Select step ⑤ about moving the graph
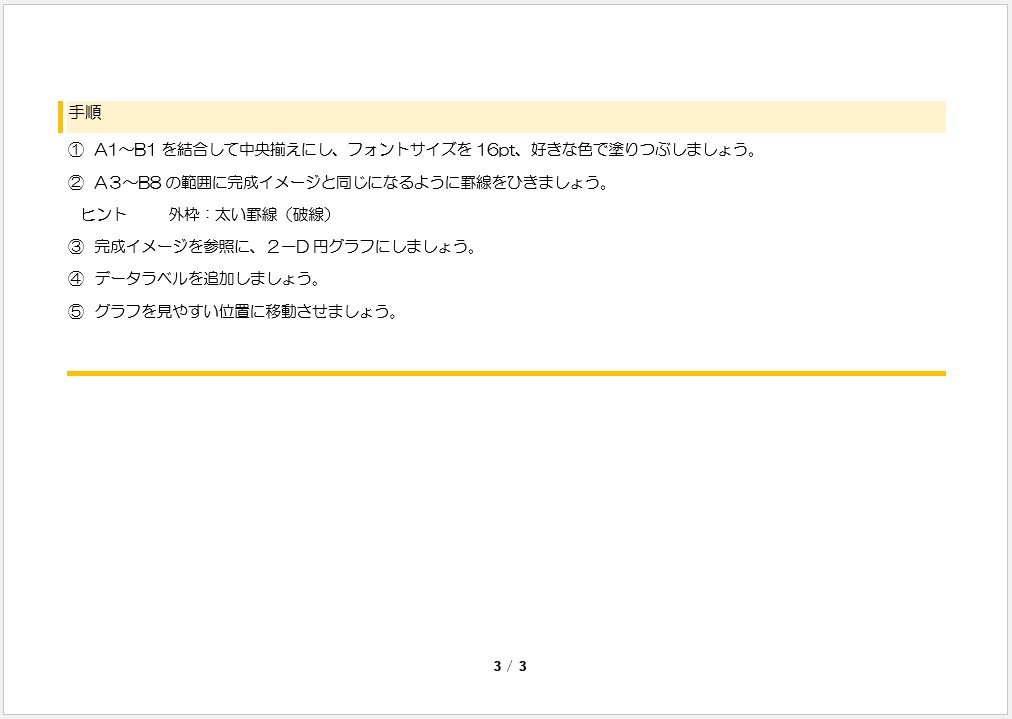The width and height of the screenshot is (1012, 719). tap(232, 312)
